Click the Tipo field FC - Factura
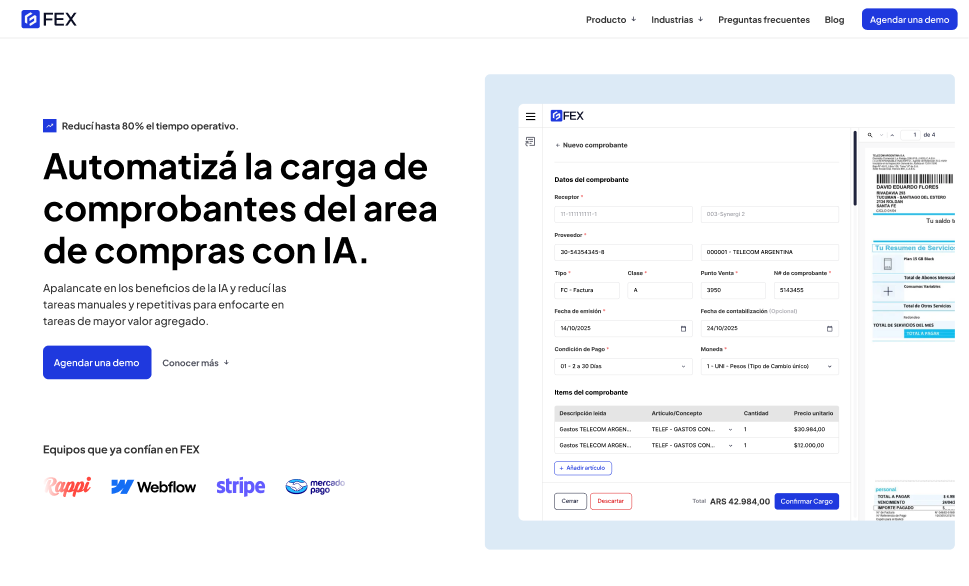The width and height of the screenshot is (969, 586). tap(586, 290)
